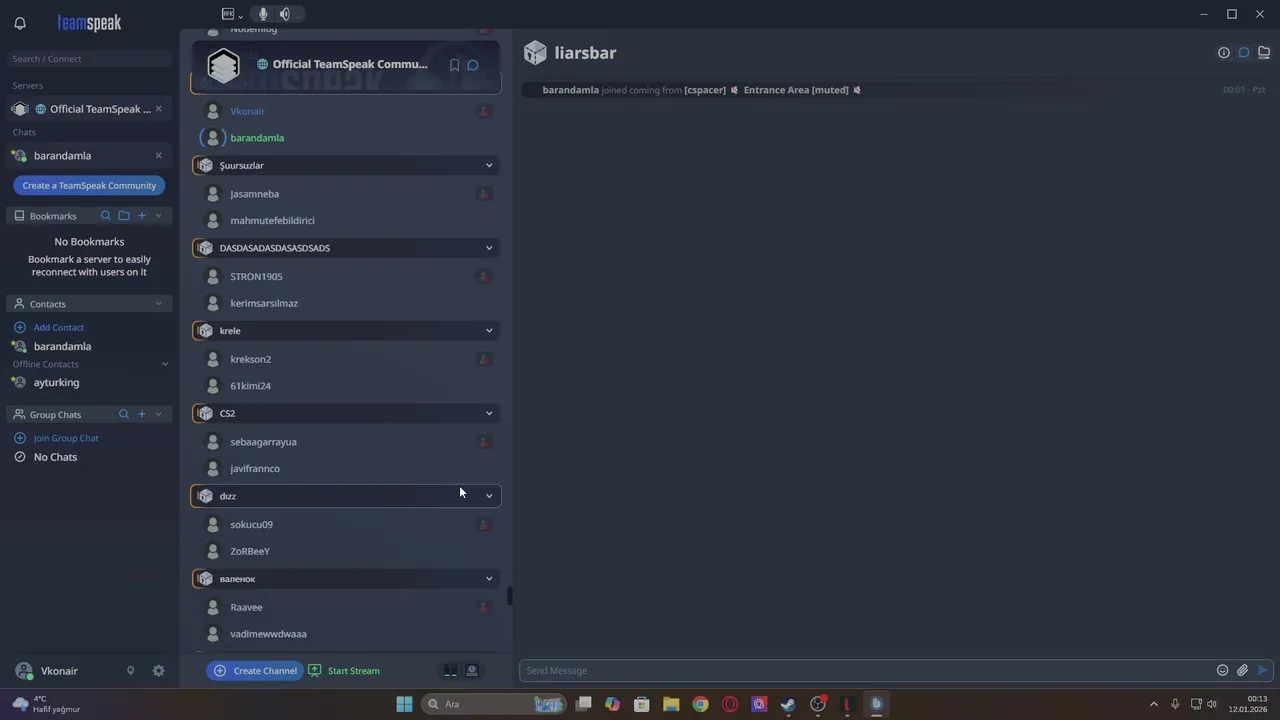Open the notifications bell
This screenshot has width=1280, height=720.
coord(20,23)
